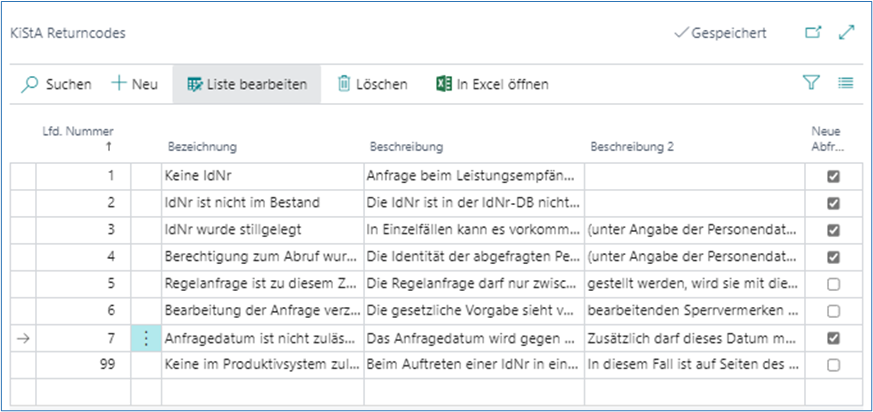873x412 pixels.
Task: Disable Neue Abfrage checkbox in row 3
Action: pos(833,231)
